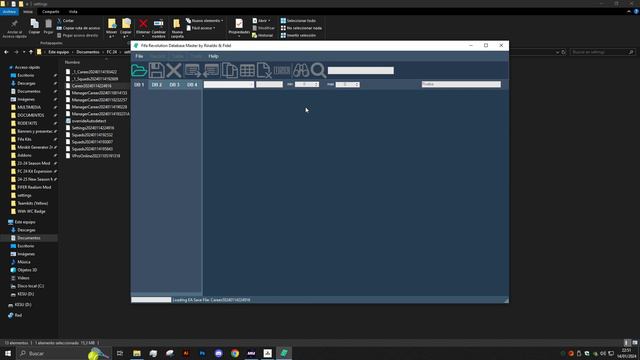Click Documentos in Explorer address bar
Image resolution: width=640 pixels, height=360 pixels.
pos(88,52)
